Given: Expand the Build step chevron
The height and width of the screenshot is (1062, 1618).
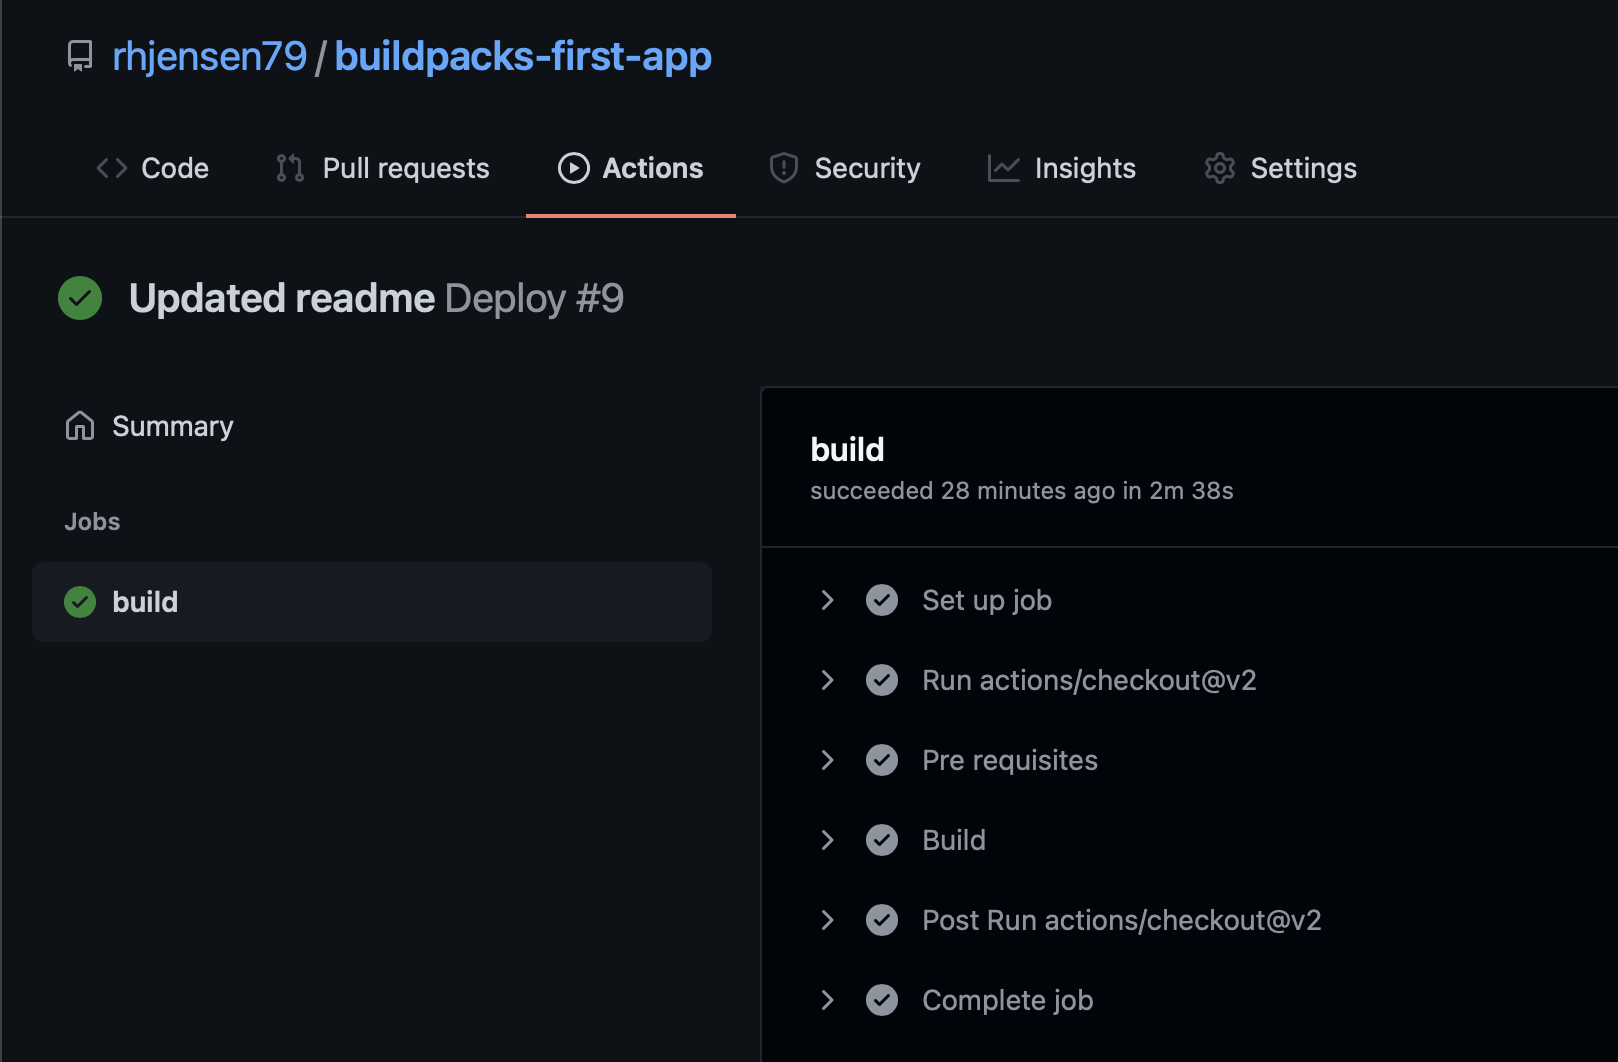Looking at the screenshot, I should (827, 840).
